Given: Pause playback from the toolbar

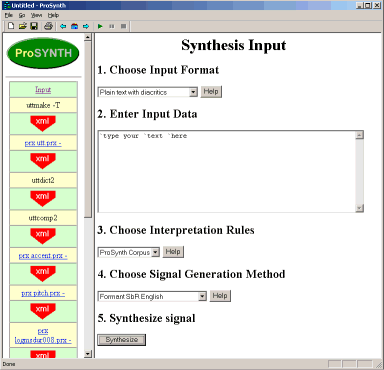Looking at the screenshot, I should coord(112,26).
